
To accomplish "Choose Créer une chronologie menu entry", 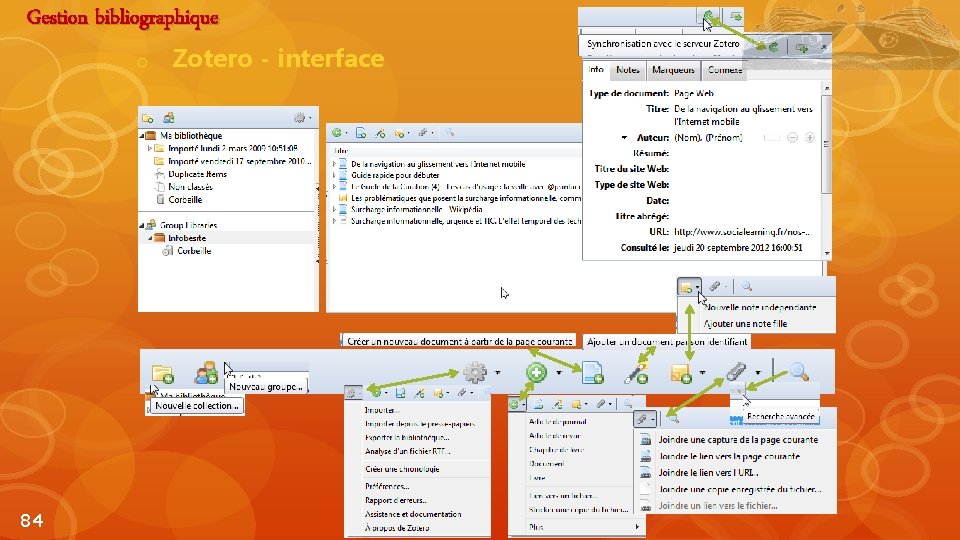I will [402, 469].
